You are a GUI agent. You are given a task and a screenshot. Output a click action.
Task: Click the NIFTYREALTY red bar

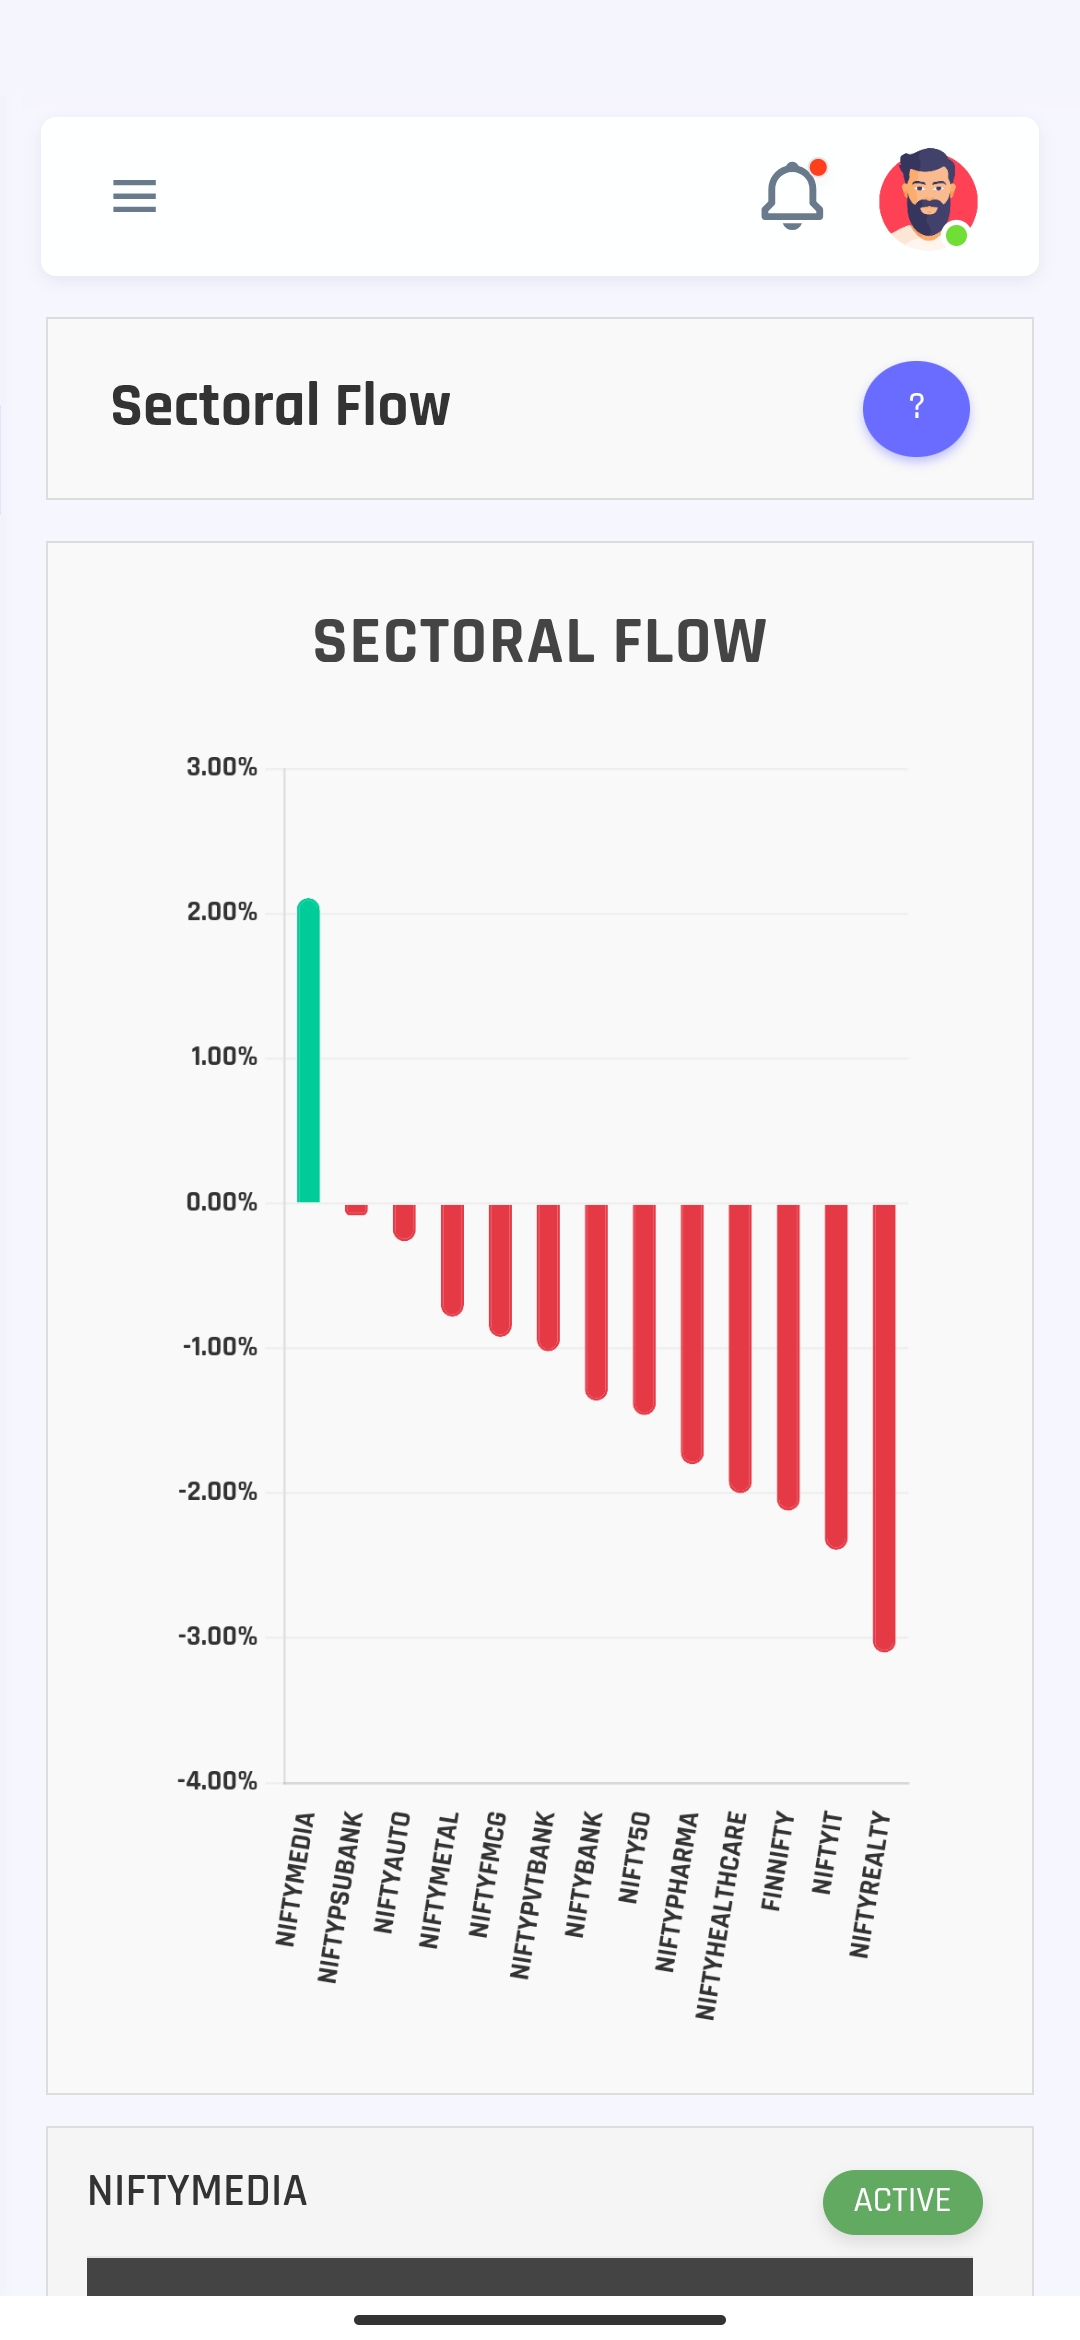tap(884, 1426)
